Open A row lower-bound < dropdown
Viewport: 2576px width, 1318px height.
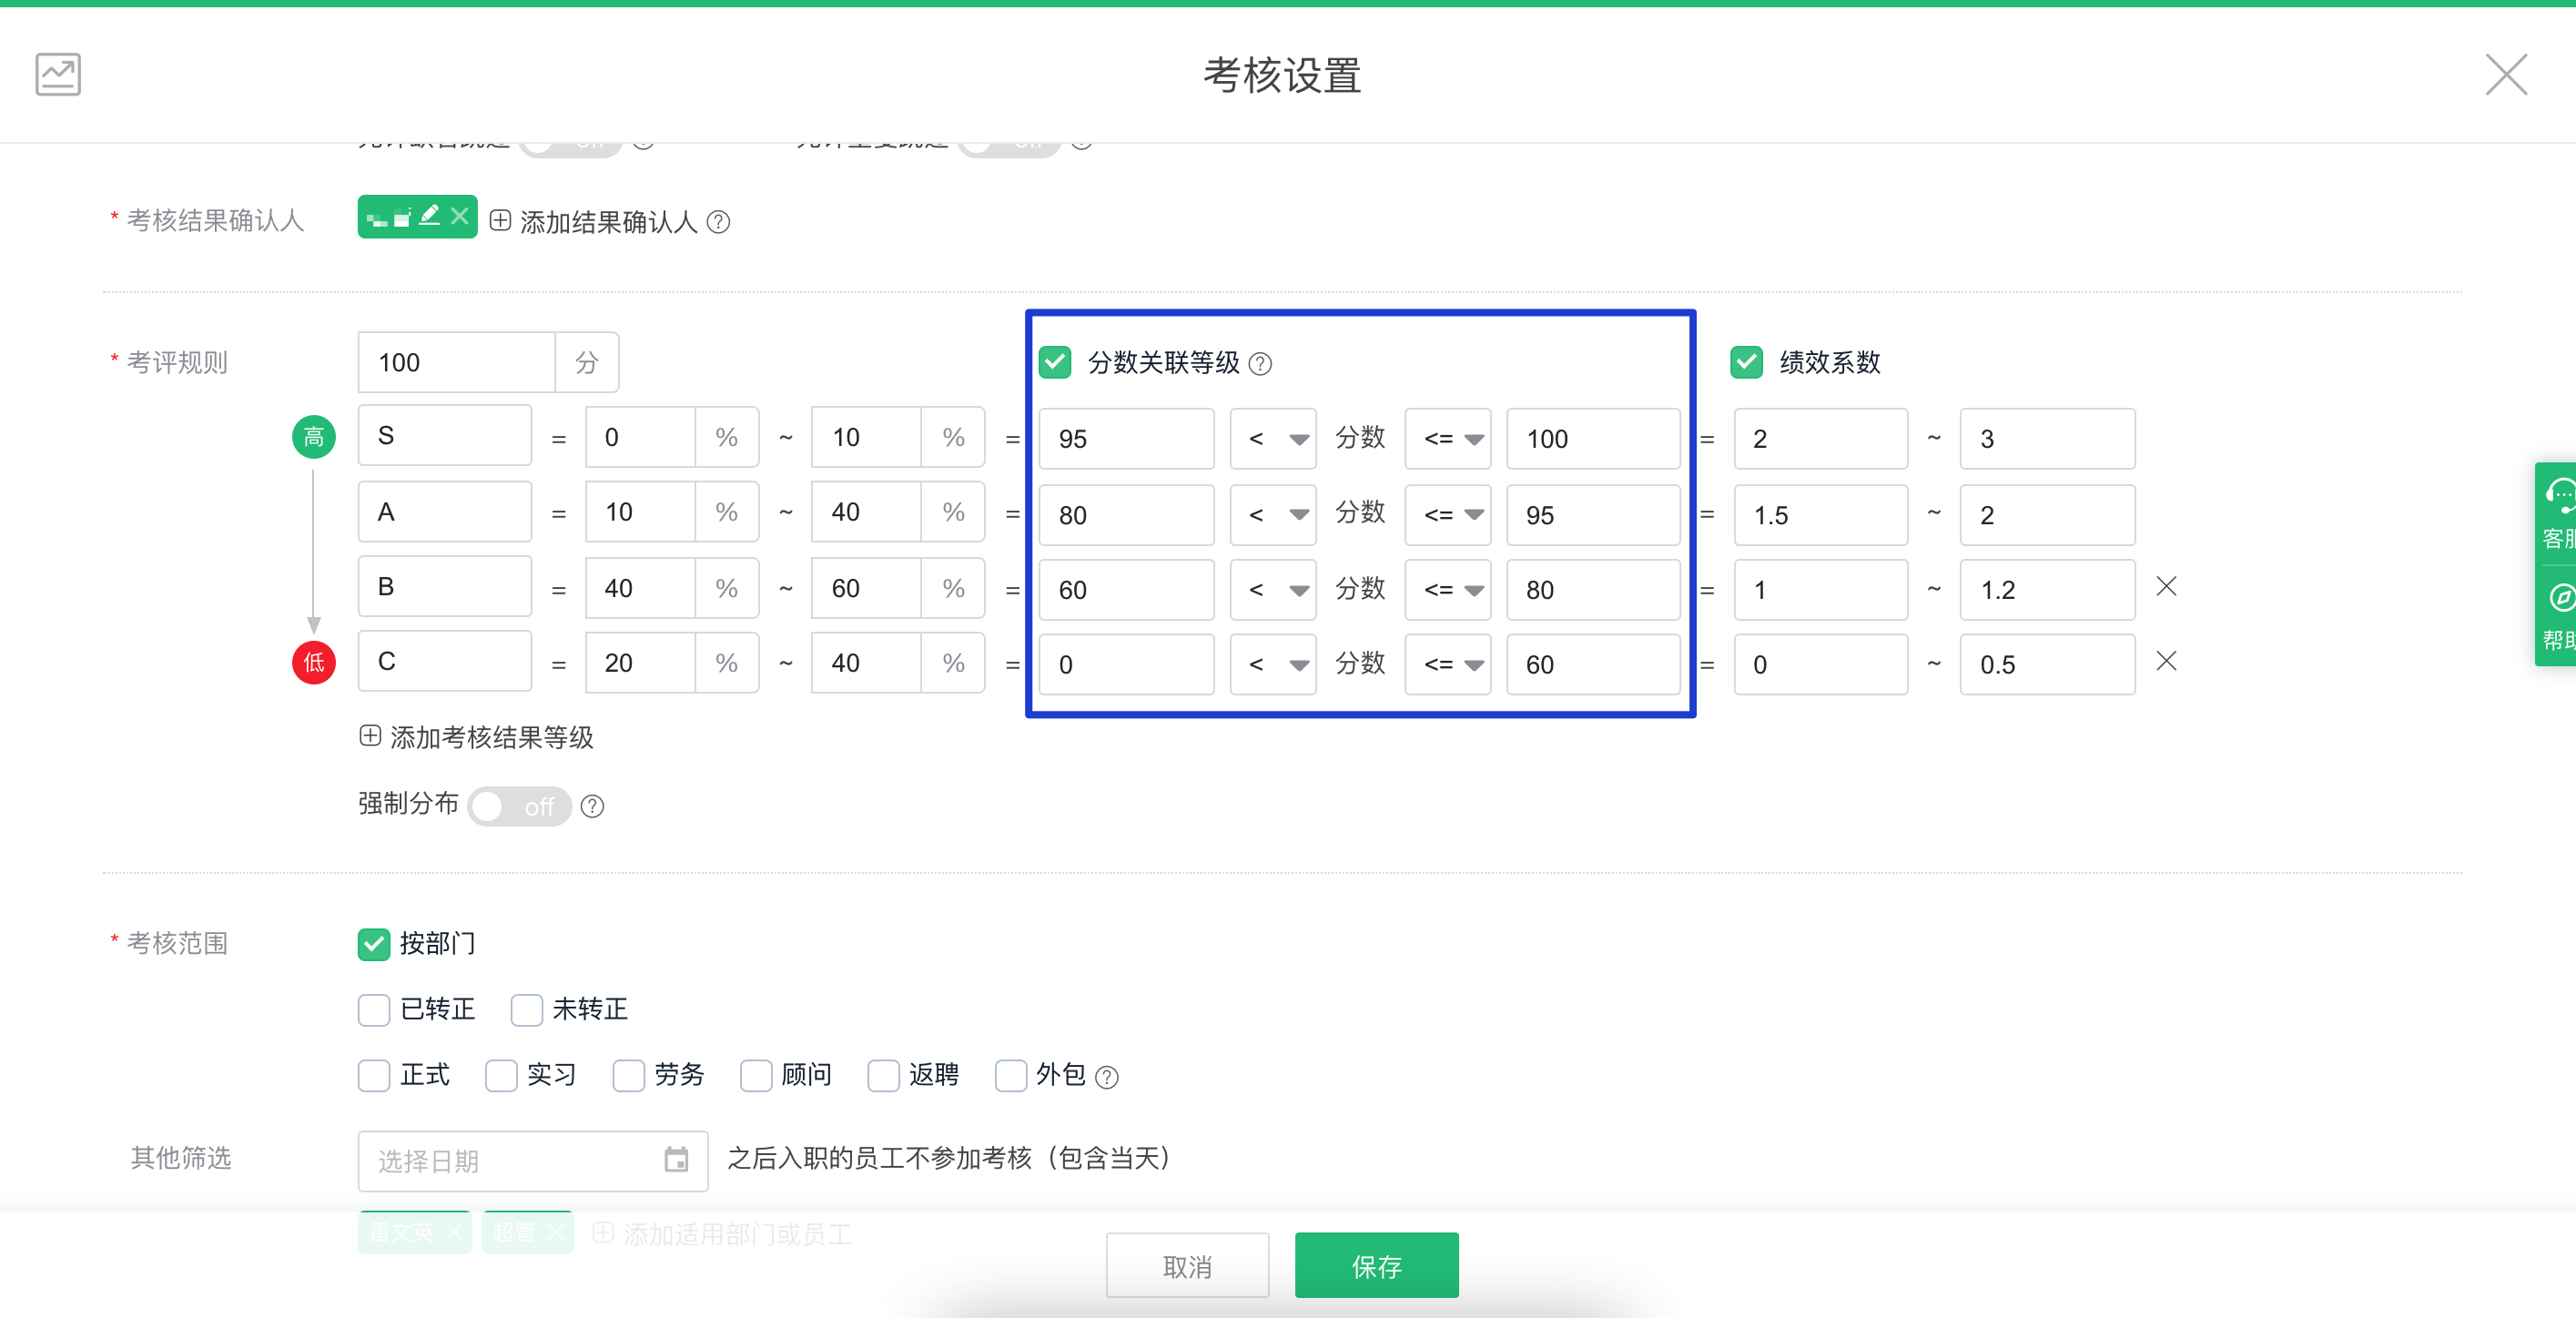coord(1272,515)
